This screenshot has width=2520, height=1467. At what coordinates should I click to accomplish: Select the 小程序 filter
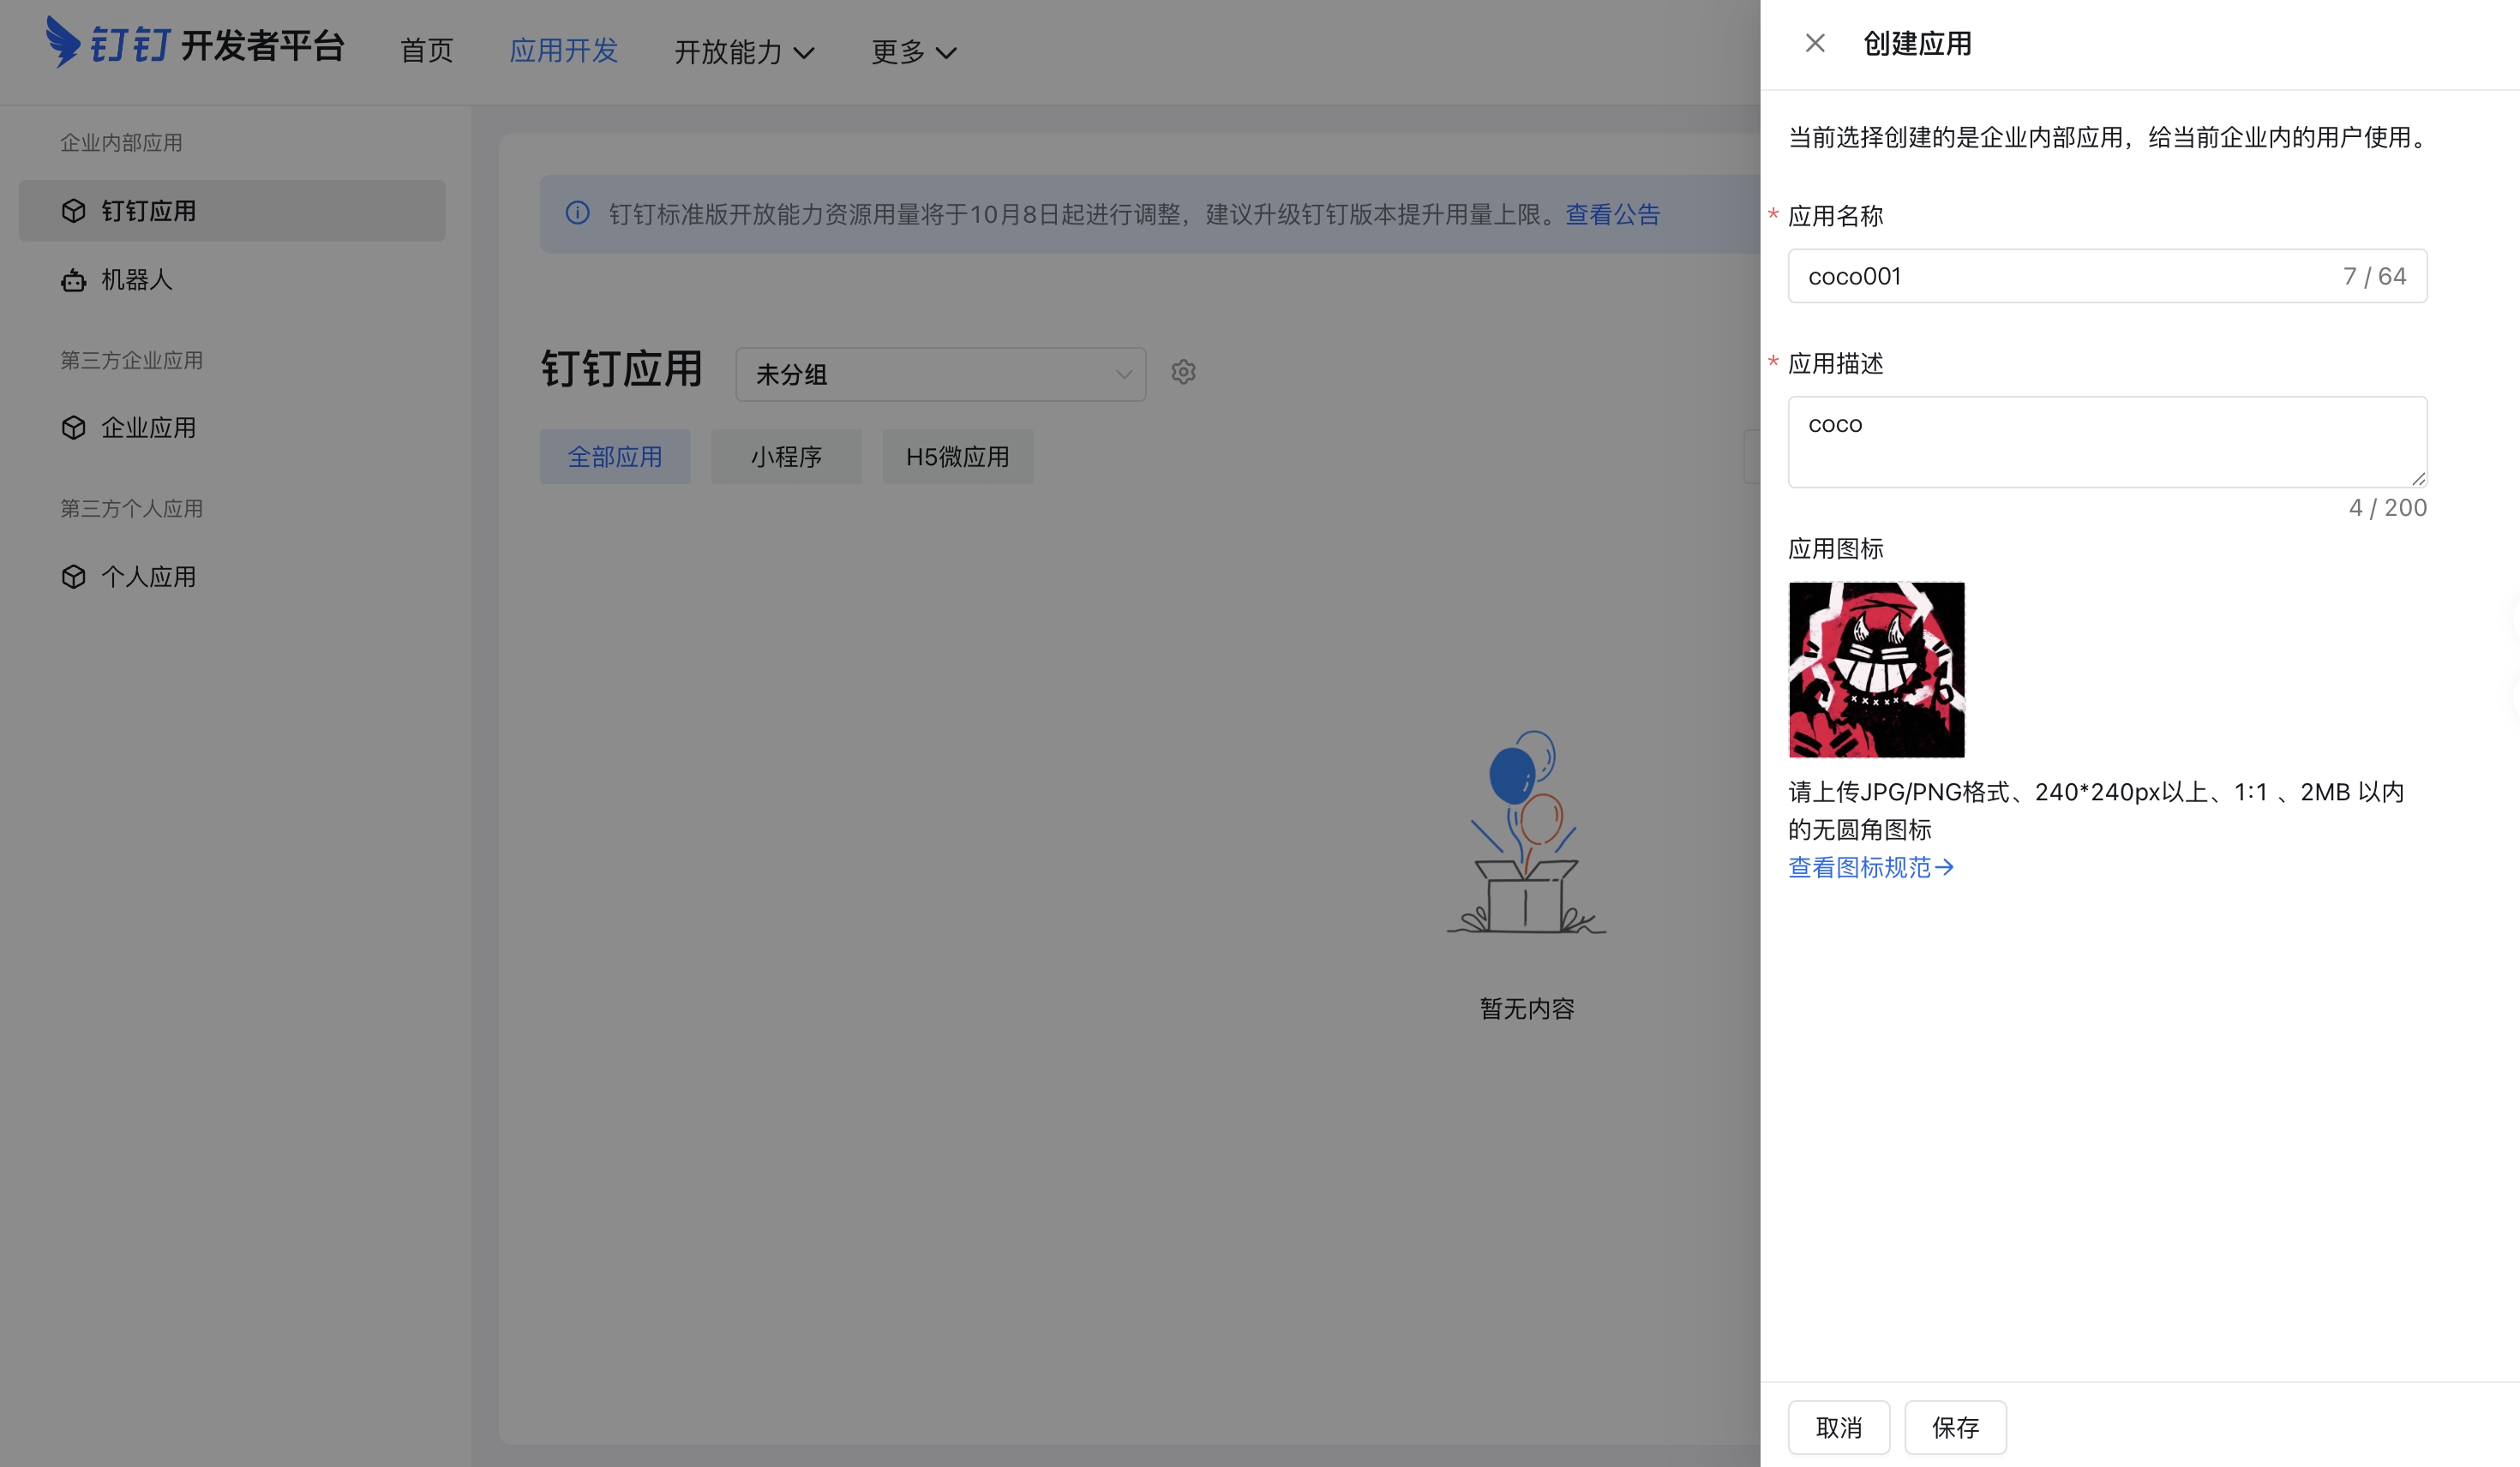coord(786,456)
